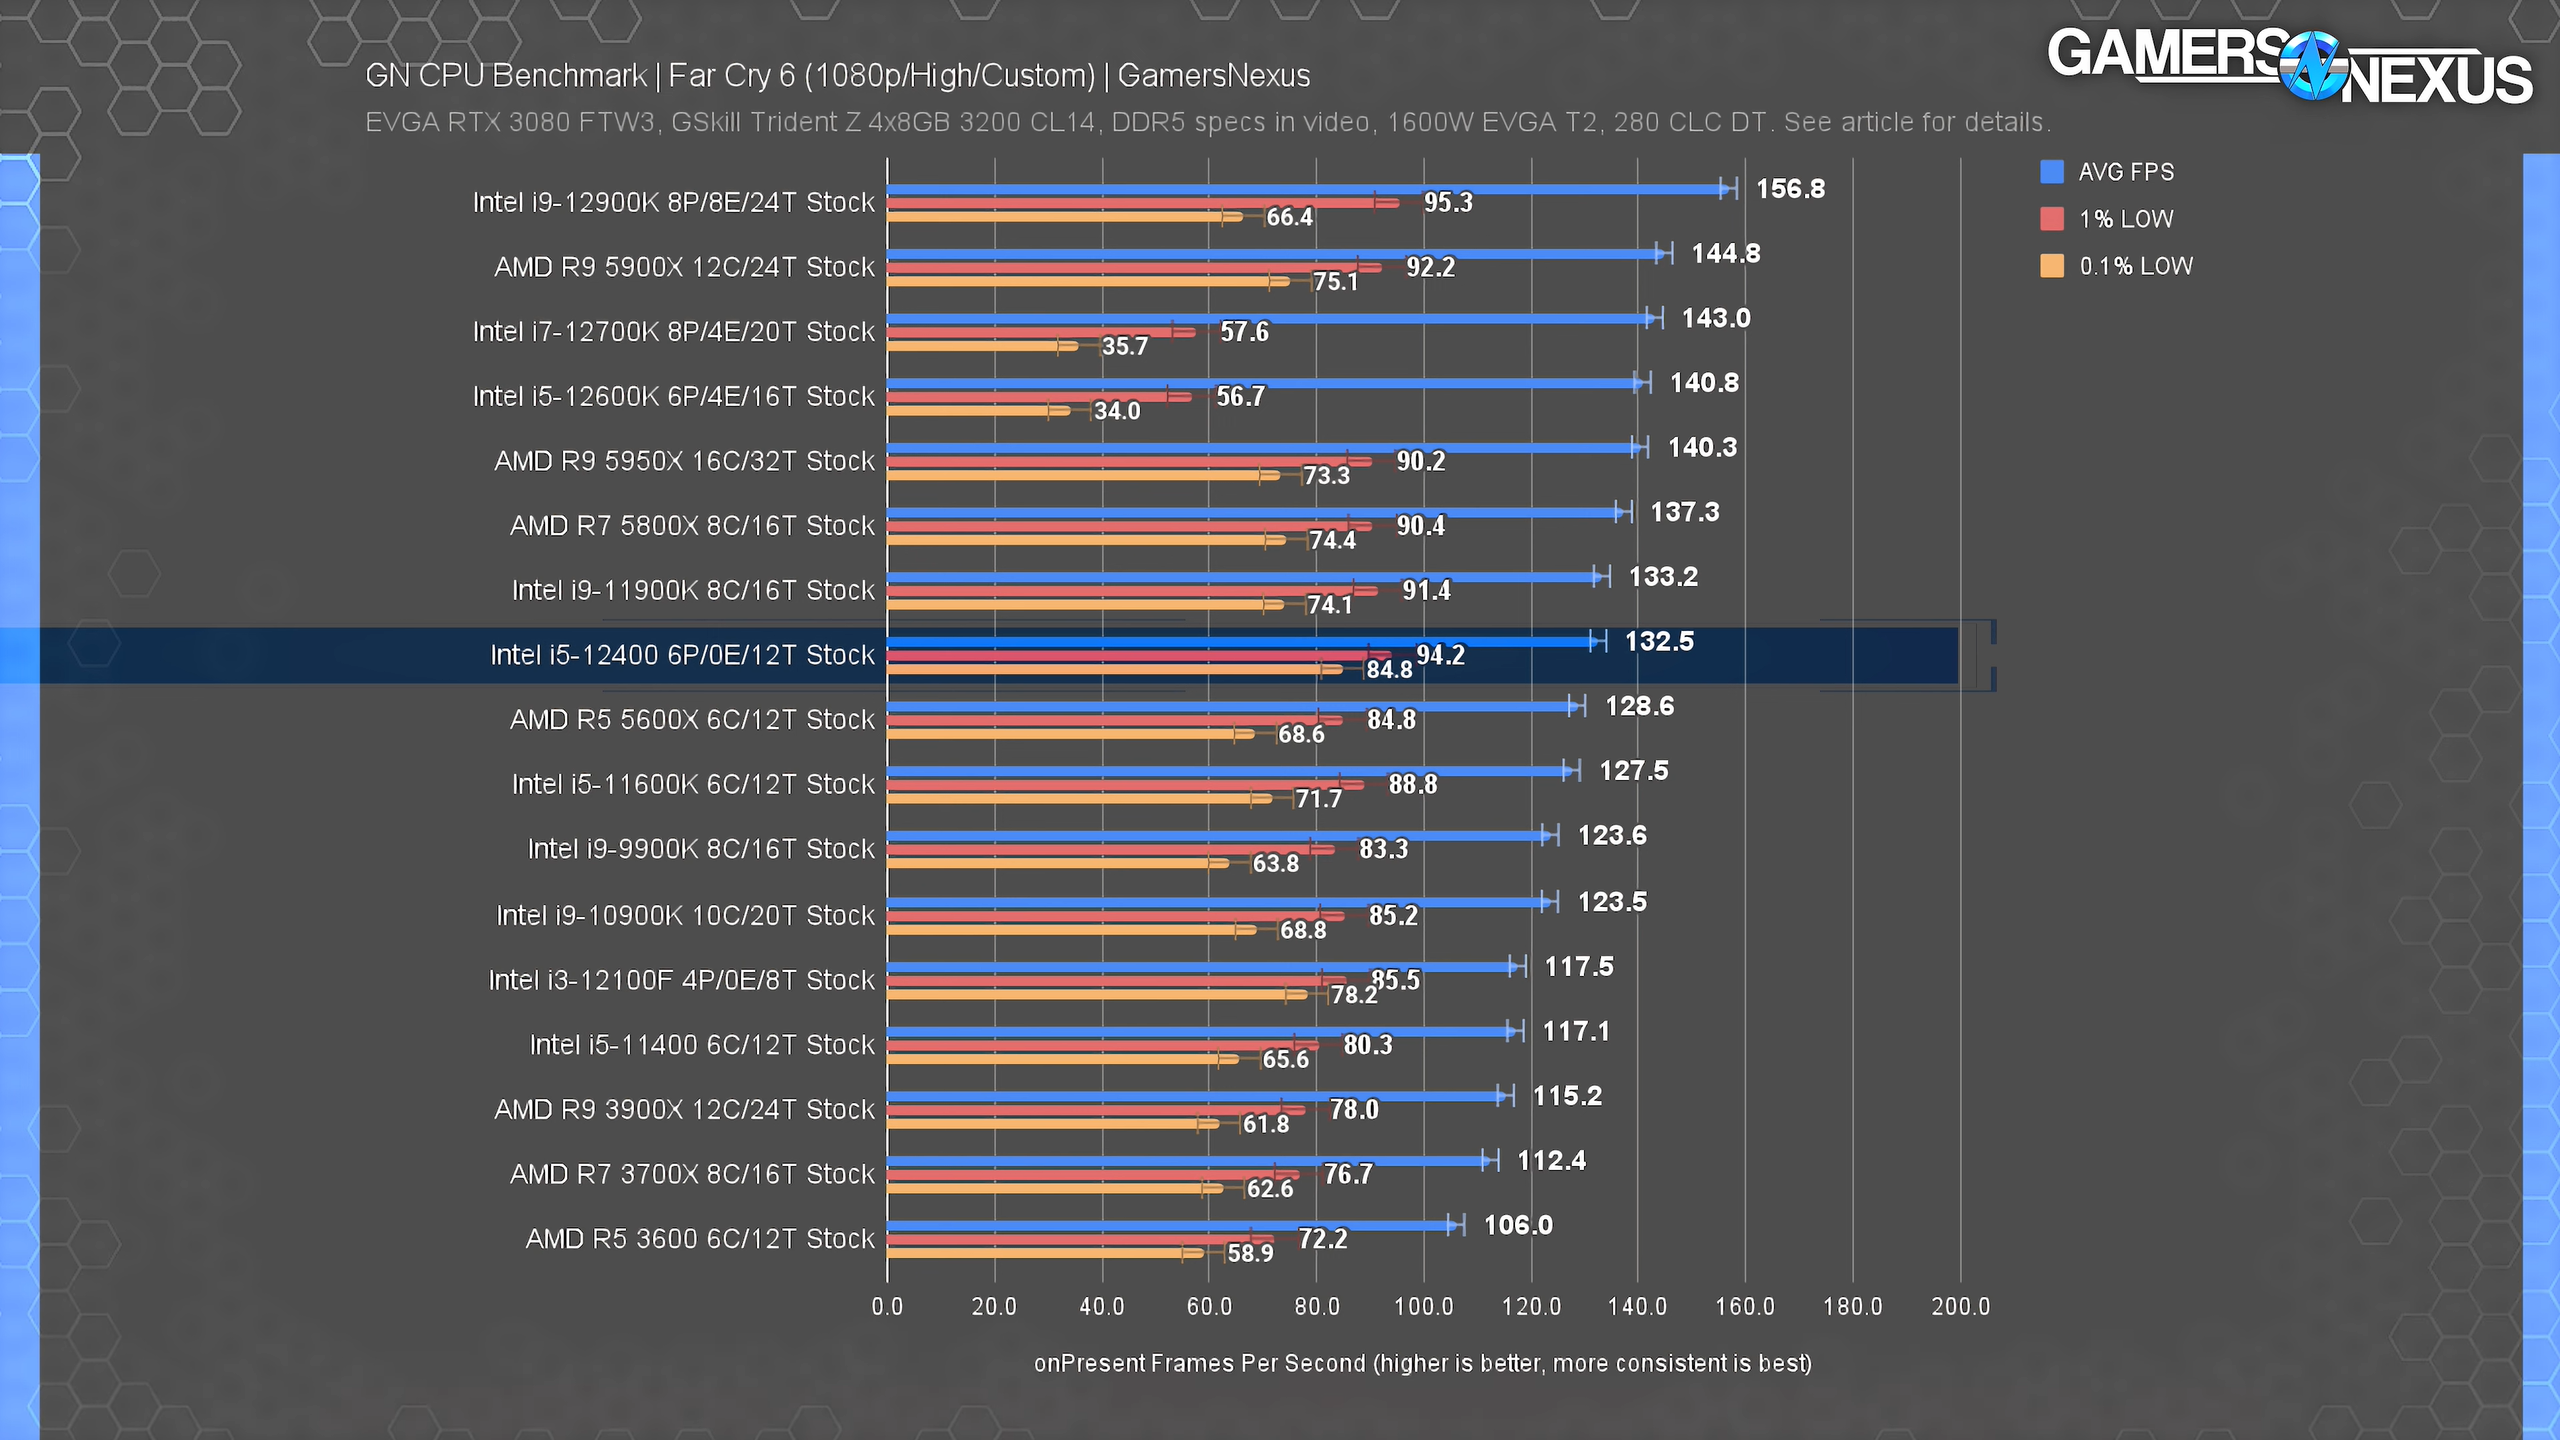Viewport: 2560px width, 1440px height.
Task: Click the 'AVG FPS' legend label
Action: 2126,172
